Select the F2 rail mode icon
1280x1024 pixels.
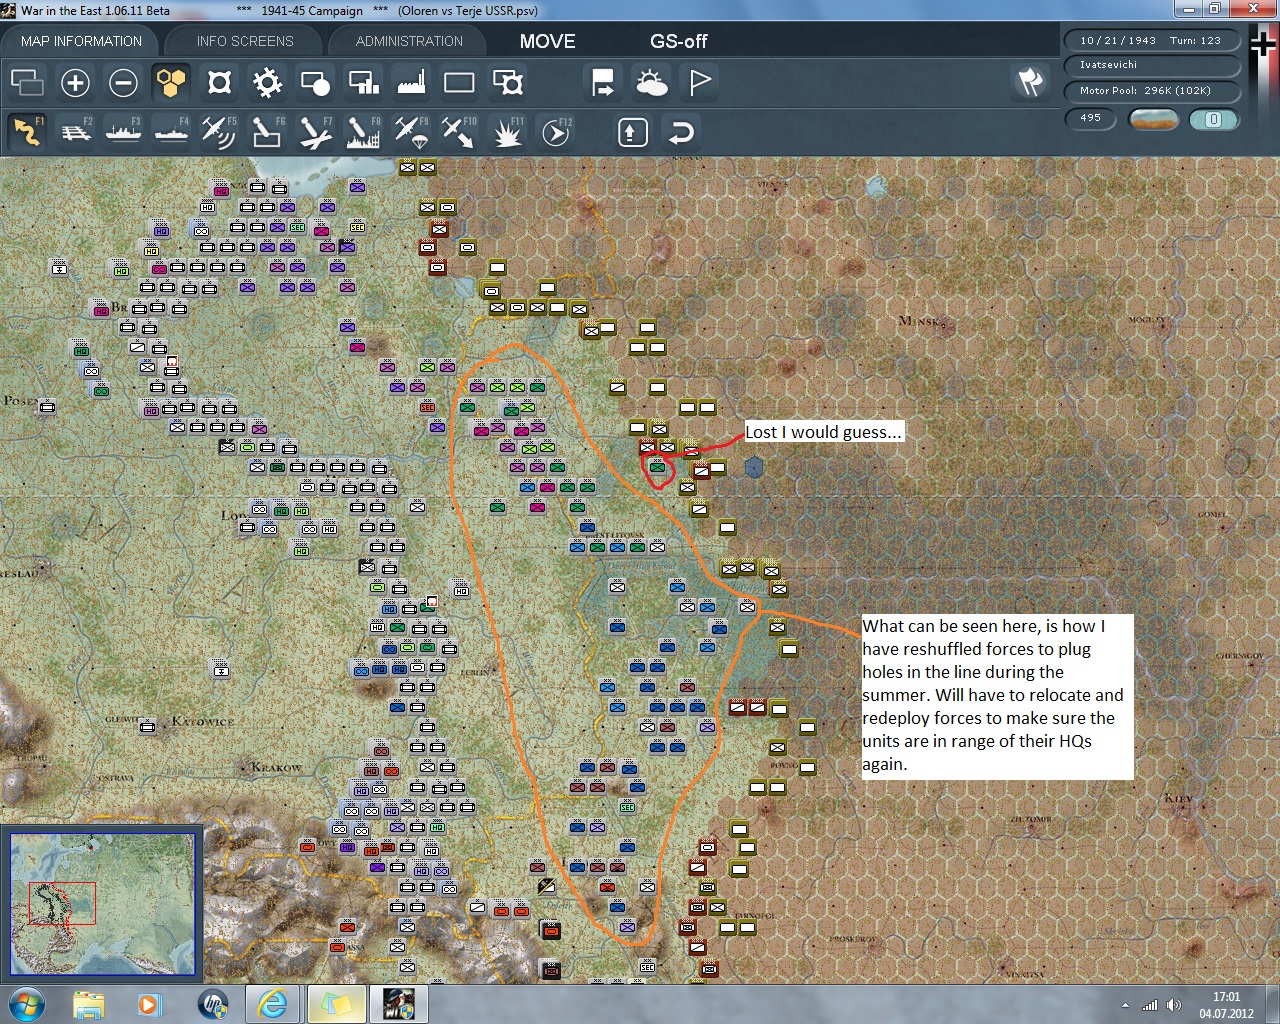coord(75,132)
